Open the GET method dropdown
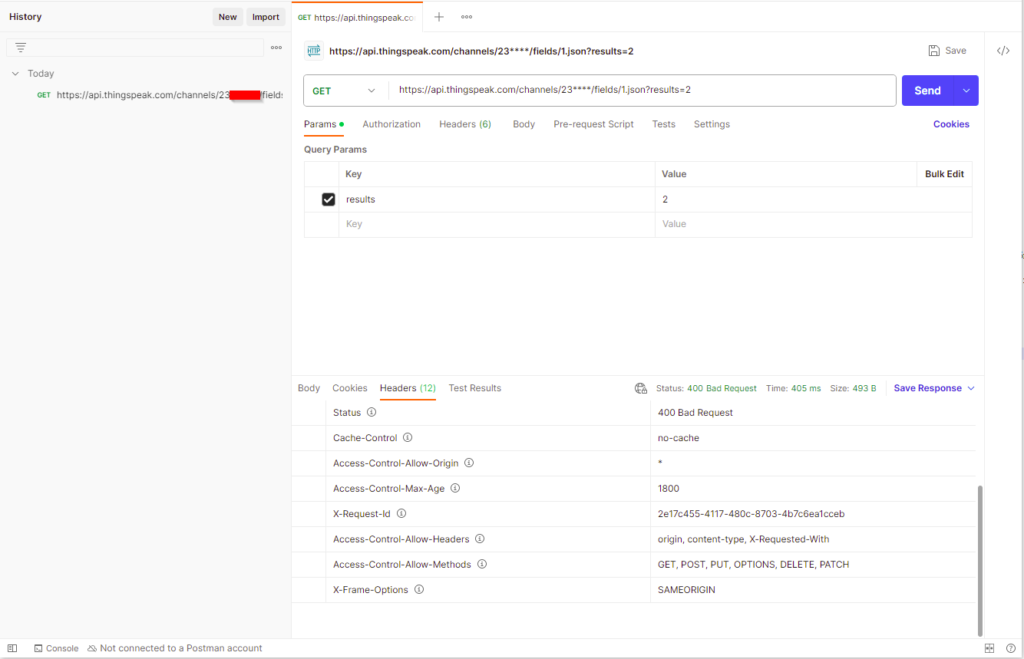Screen dimensions: 1024x659 coord(344,90)
